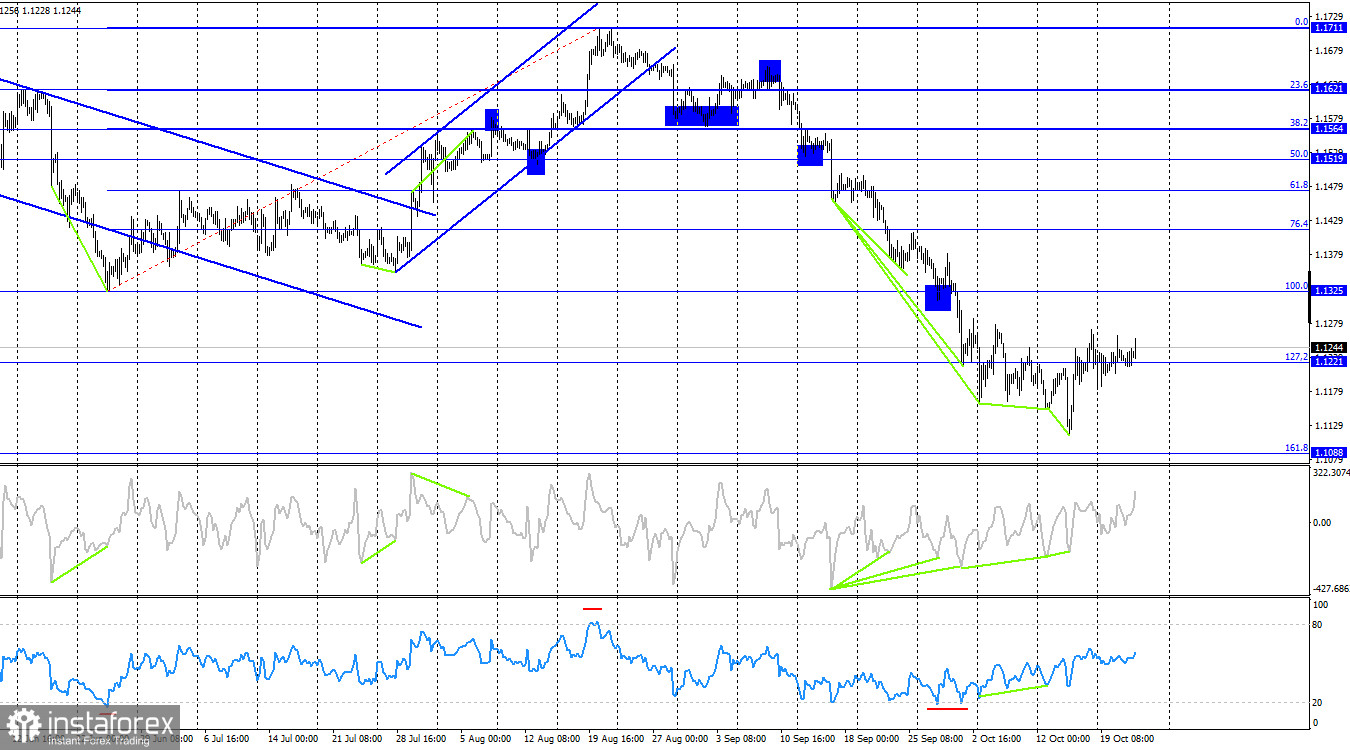Select the 1.1129 price axis value
This screenshot has width=1350, height=750.
(1329, 425)
